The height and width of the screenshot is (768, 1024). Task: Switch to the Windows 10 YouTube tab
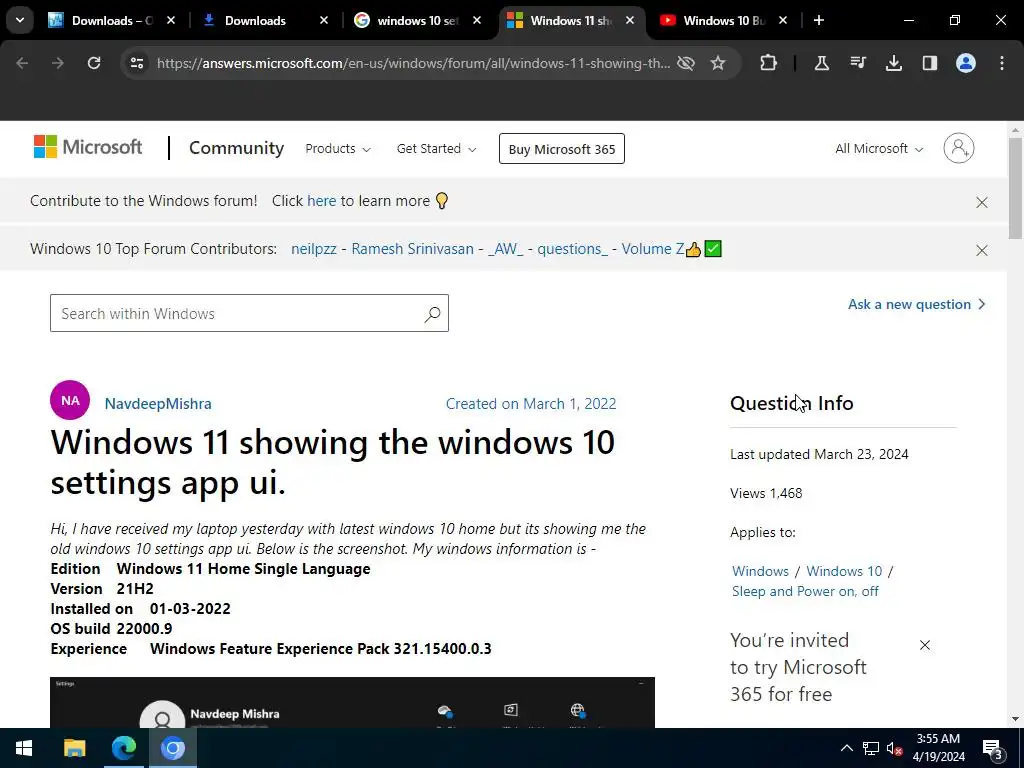pyautogui.click(x=724, y=20)
